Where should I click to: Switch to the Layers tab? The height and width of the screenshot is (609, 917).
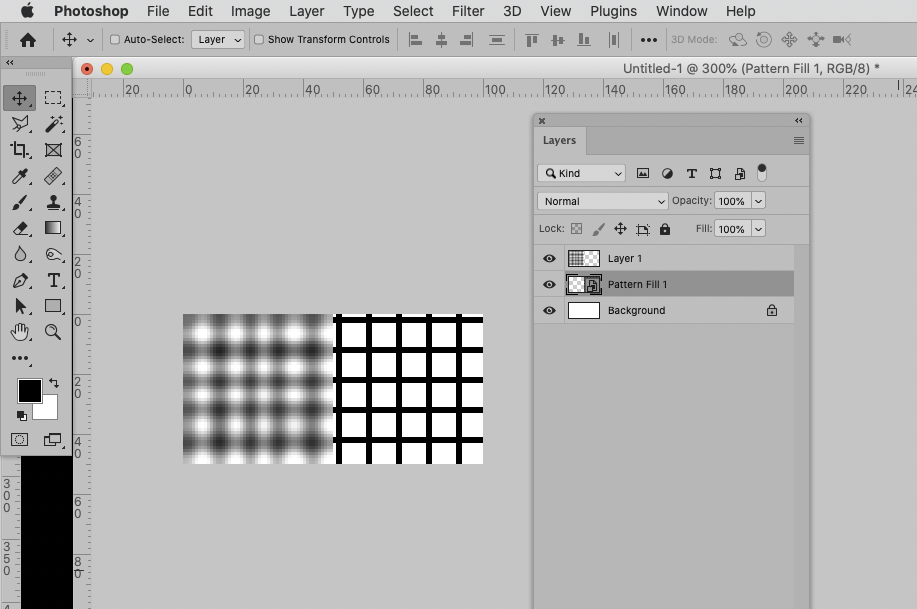(559, 140)
